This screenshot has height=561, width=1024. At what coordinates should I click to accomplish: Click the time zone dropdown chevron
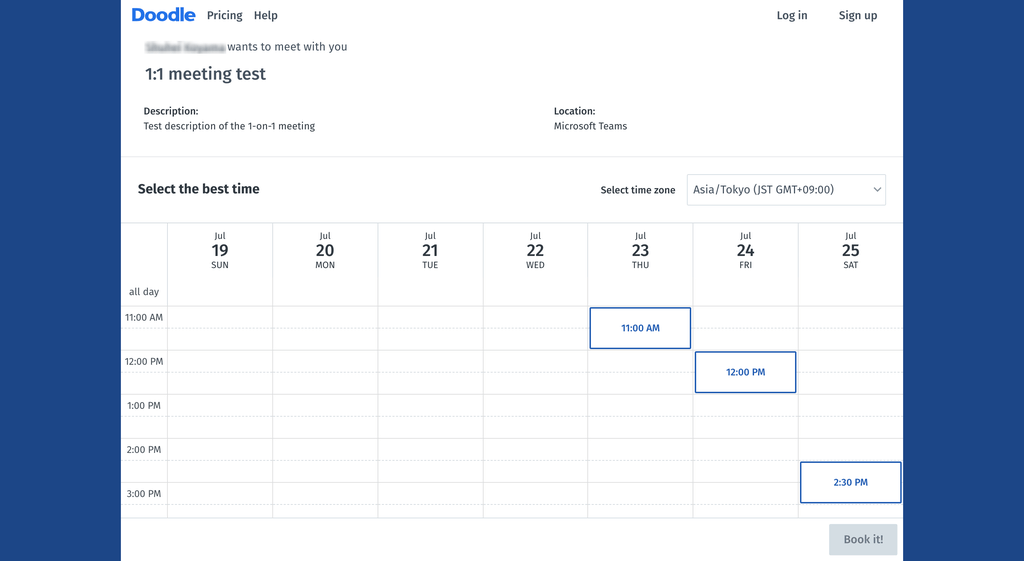point(877,189)
